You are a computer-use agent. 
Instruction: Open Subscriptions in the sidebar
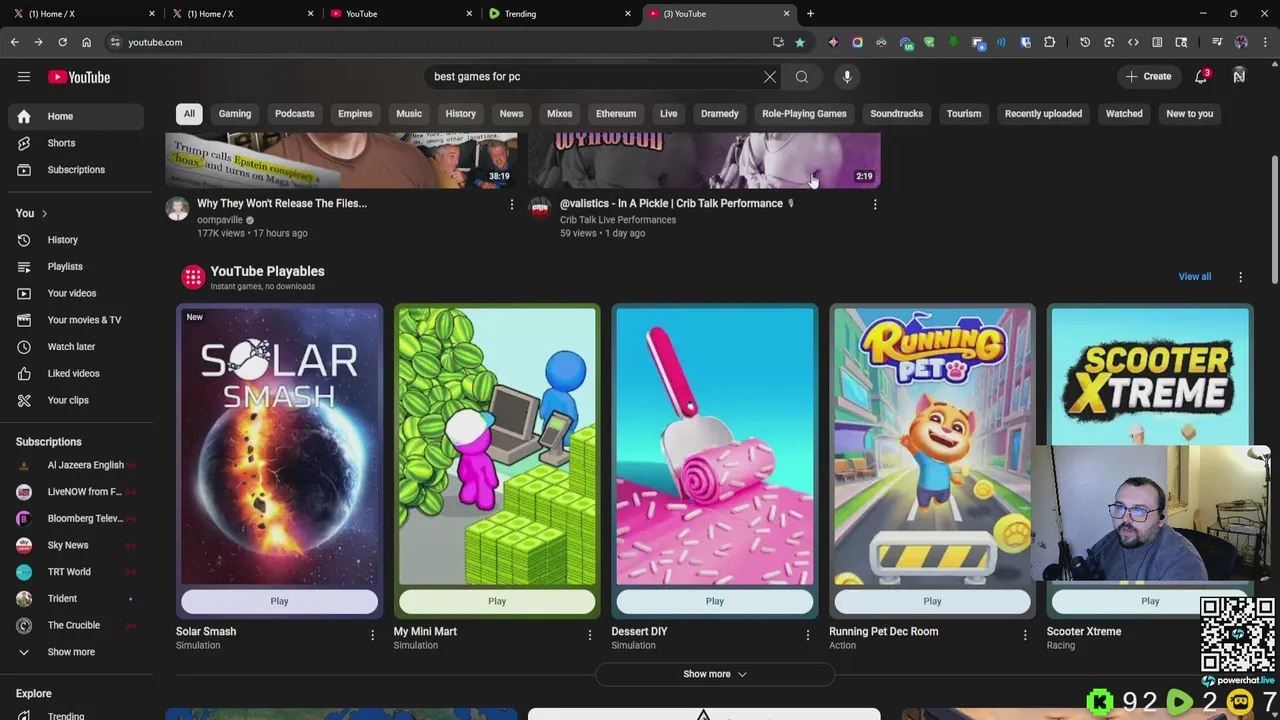[76, 170]
